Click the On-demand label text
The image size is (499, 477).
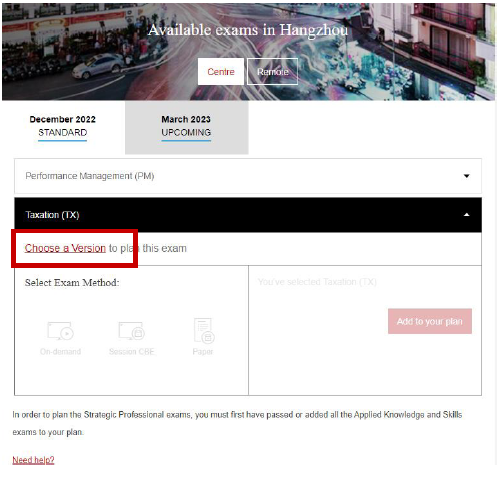(x=60, y=352)
